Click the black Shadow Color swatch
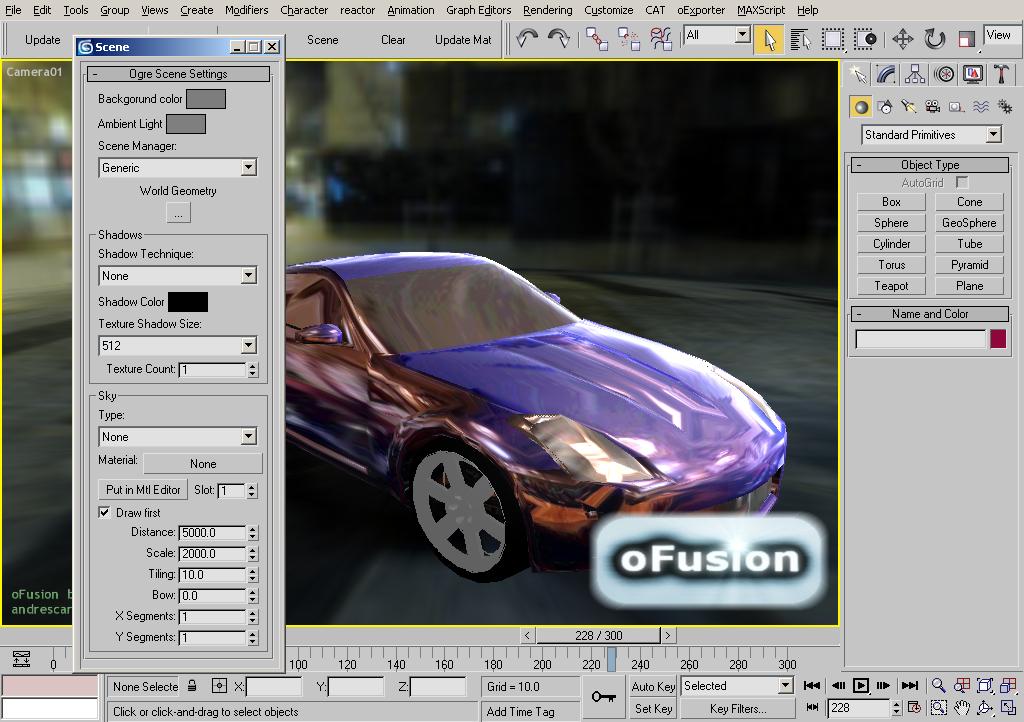The image size is (1024, 722). [x=188, y=302]
